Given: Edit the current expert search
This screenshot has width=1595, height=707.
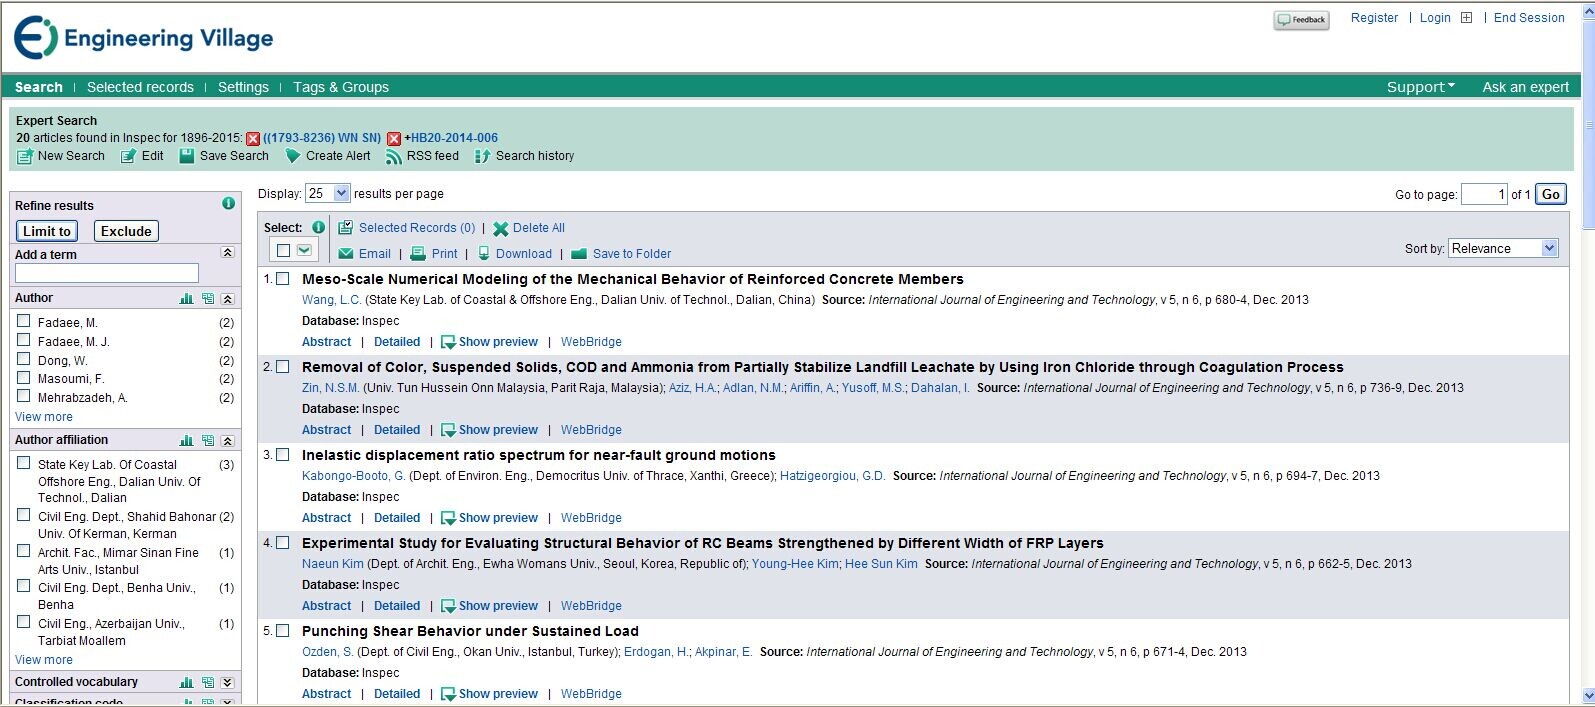Looking at the screenshot, I should pos(142,156).
